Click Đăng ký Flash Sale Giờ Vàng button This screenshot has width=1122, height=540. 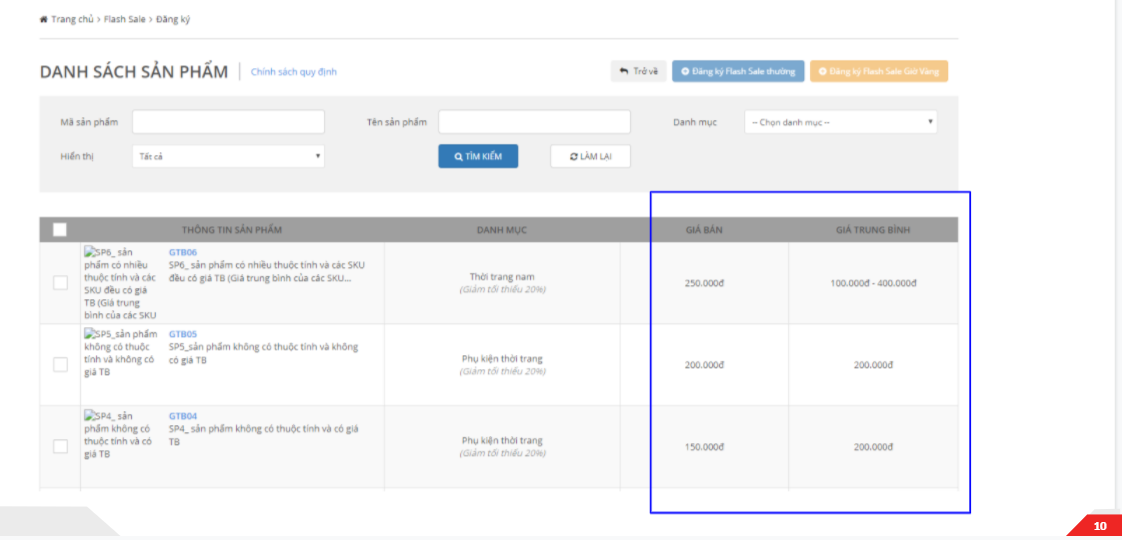[878, 72]
